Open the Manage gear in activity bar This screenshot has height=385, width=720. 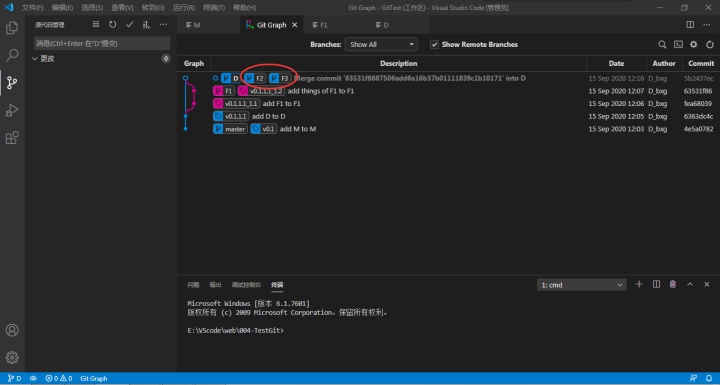[x=12, y=357]
